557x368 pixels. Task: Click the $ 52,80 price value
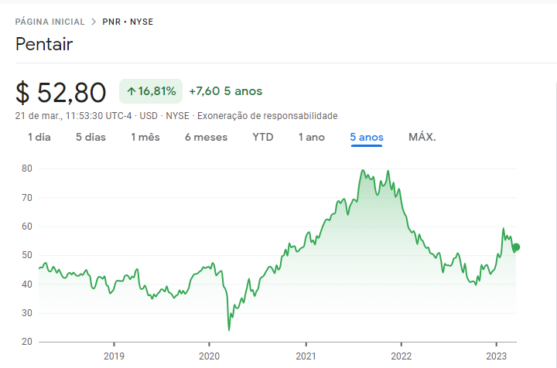[61, 93]
